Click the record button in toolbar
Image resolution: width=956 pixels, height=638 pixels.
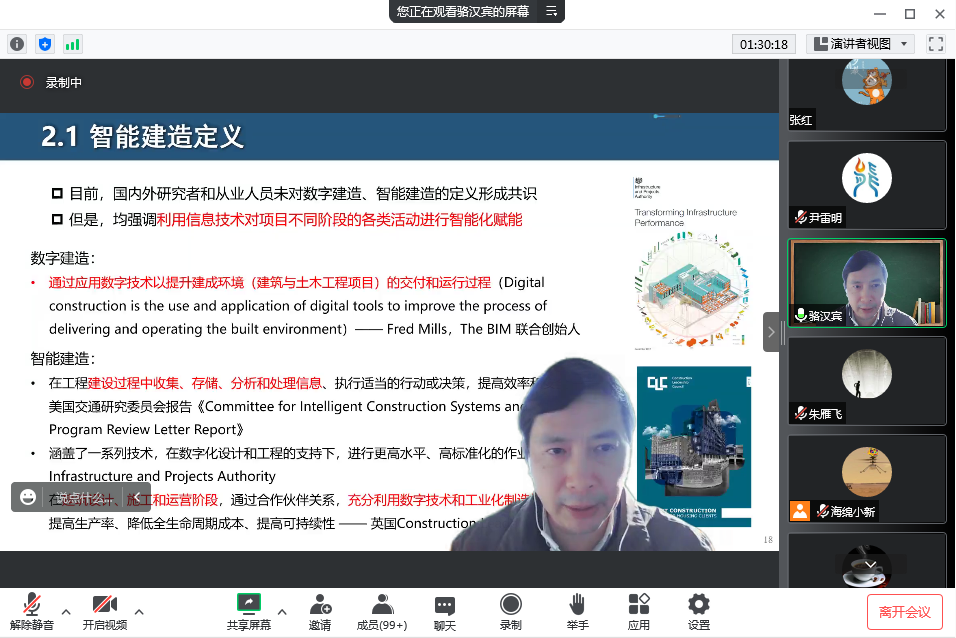[510, 612]
